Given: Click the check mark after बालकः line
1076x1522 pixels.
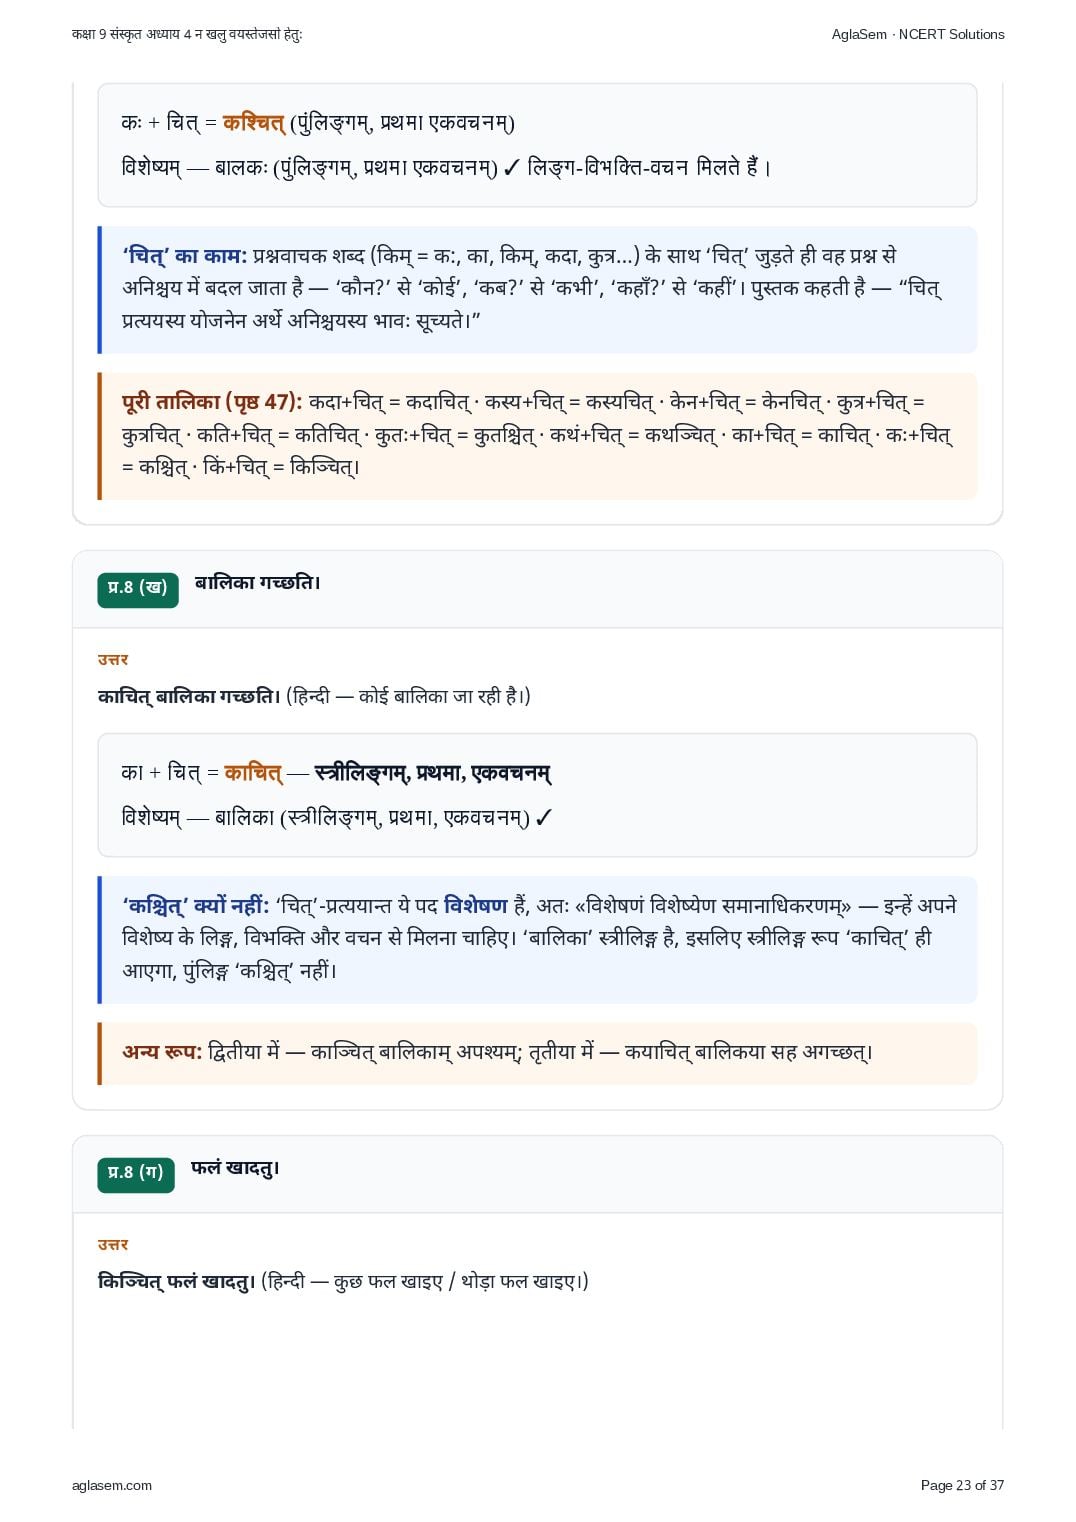Looking at the screenshot, I should click(x=511, y=168).
